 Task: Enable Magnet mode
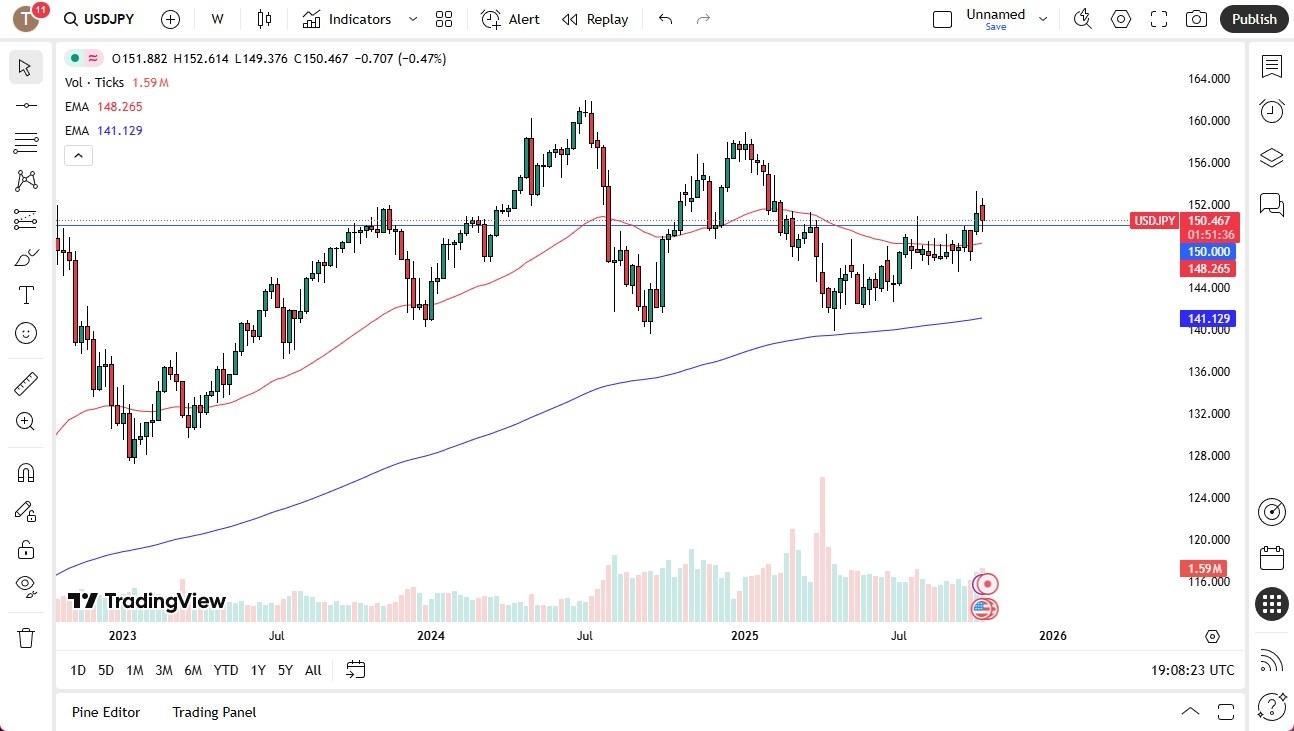click(x=26, y=472)
